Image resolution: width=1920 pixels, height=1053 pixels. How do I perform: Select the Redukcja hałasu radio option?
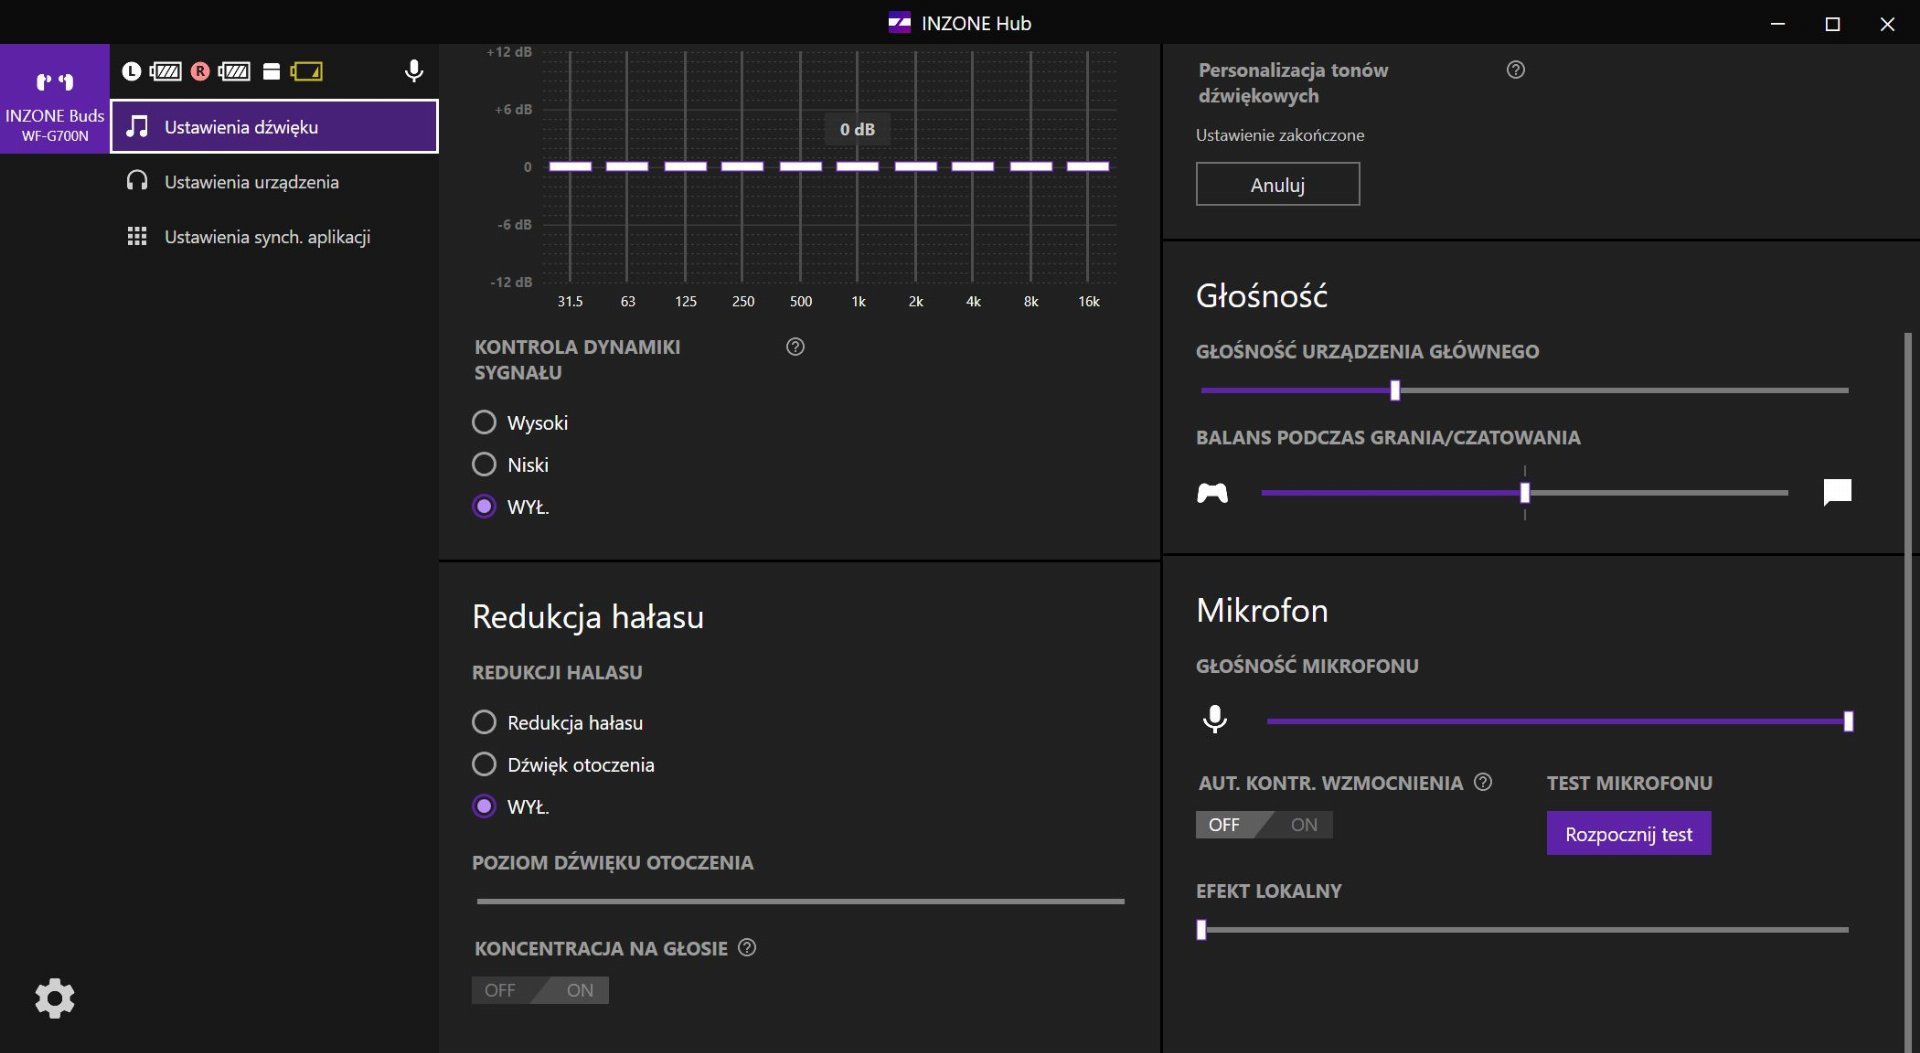484,722
